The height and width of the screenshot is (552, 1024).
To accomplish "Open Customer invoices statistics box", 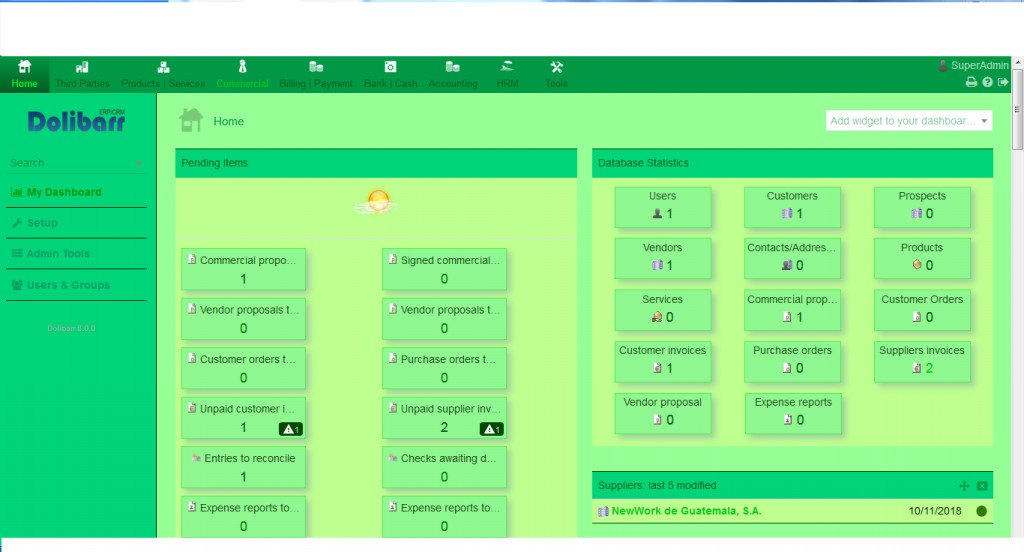I will 663,361.
